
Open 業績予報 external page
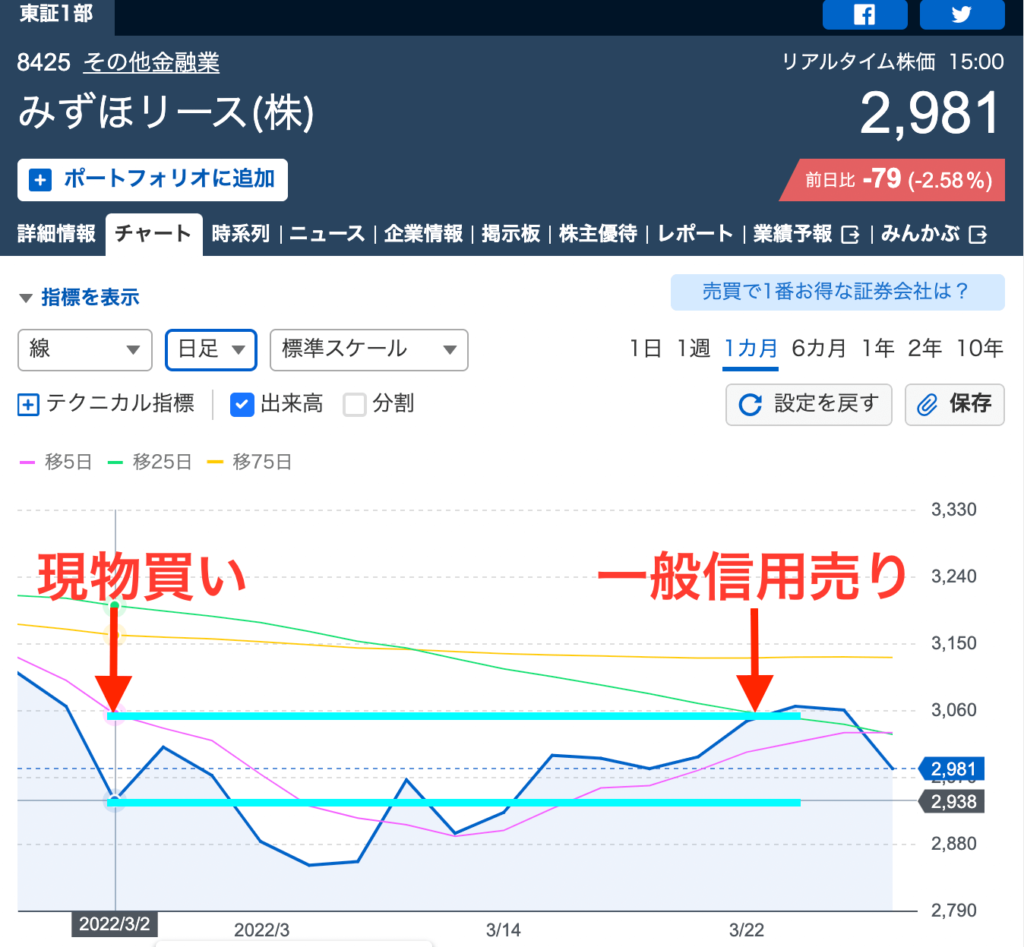pyautogui.click(x=806, y=234)
